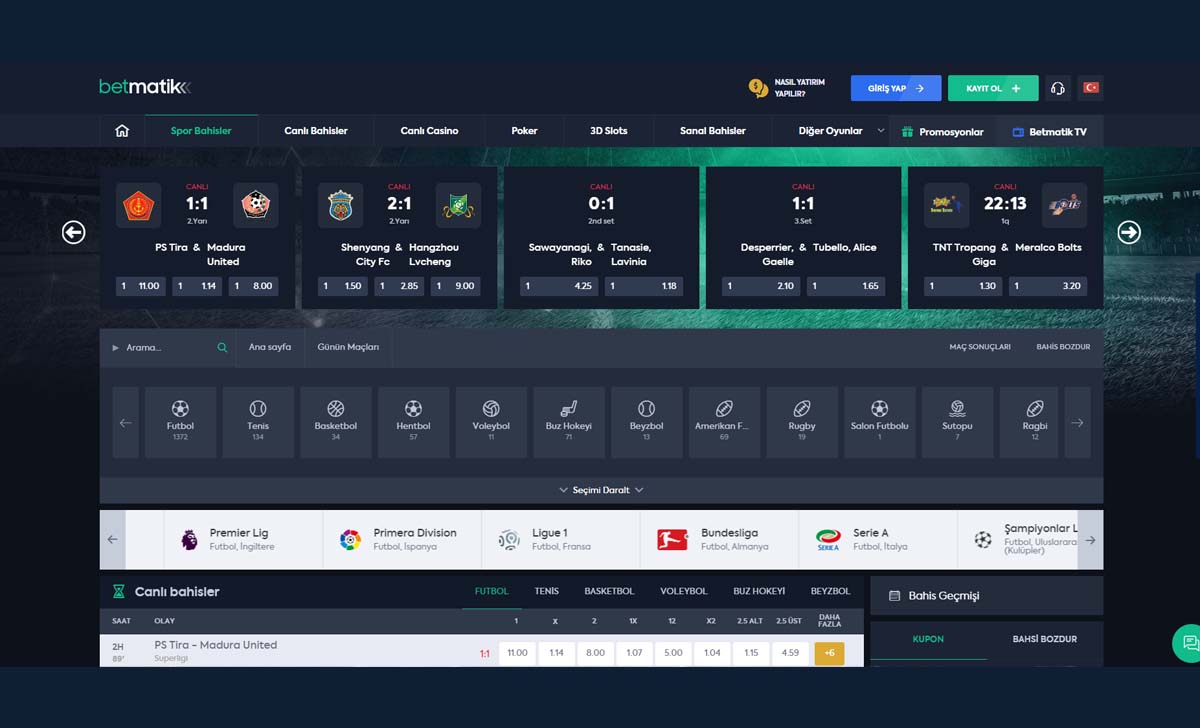Click the search magnifier icon
Viewport: 1200px width, 728px height.
click(222, 347)
